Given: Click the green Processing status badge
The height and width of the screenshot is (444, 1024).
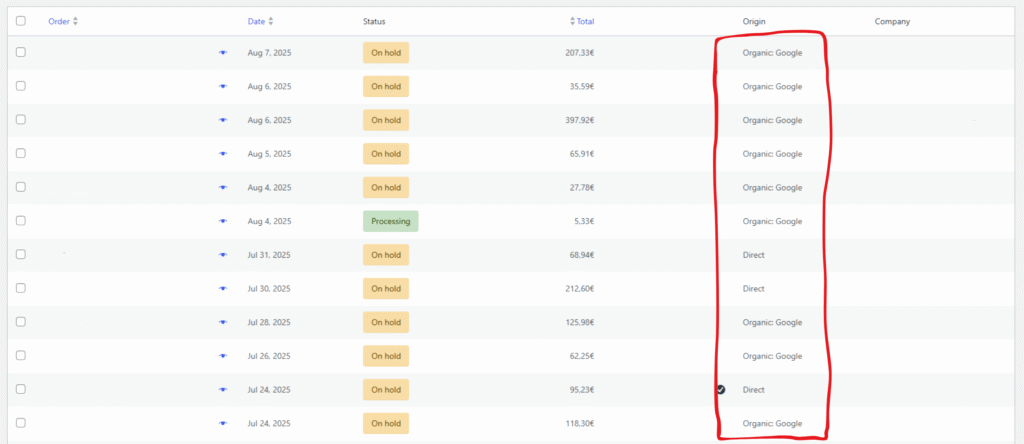Looking at the screenshot, I should 391,221.
